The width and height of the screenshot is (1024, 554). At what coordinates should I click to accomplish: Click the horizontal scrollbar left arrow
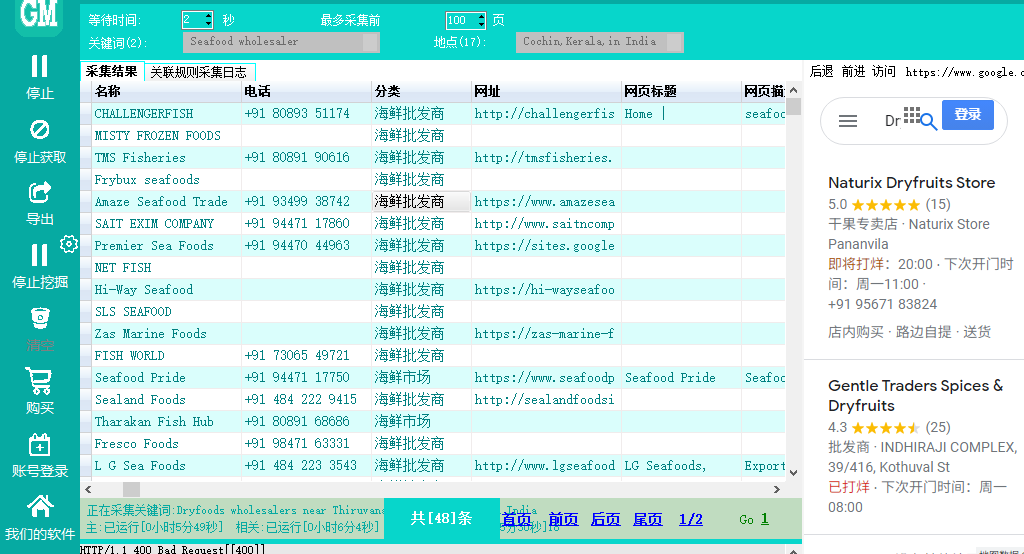[88, 489]
